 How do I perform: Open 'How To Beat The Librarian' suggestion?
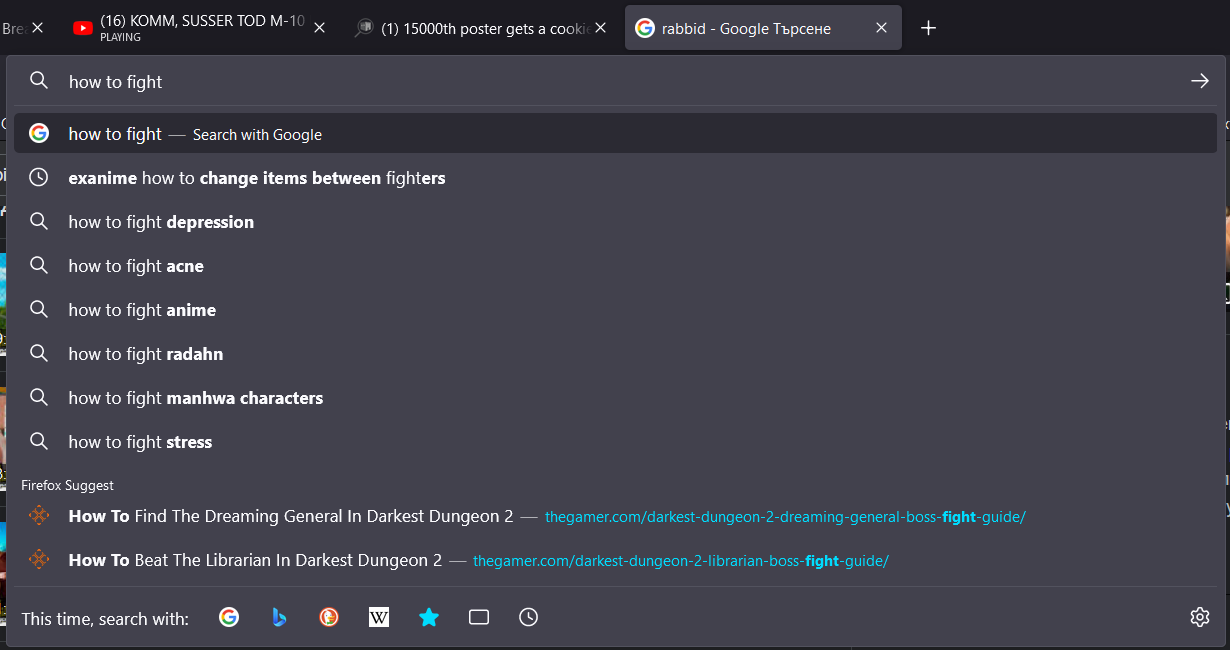click(x=615, y=560)
